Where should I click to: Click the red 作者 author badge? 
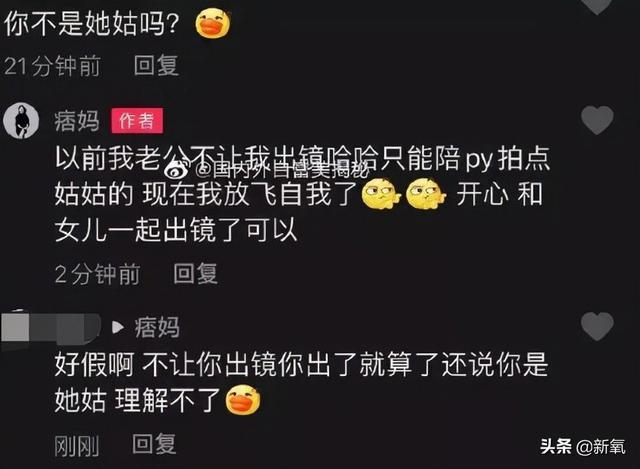pos(137,121)
